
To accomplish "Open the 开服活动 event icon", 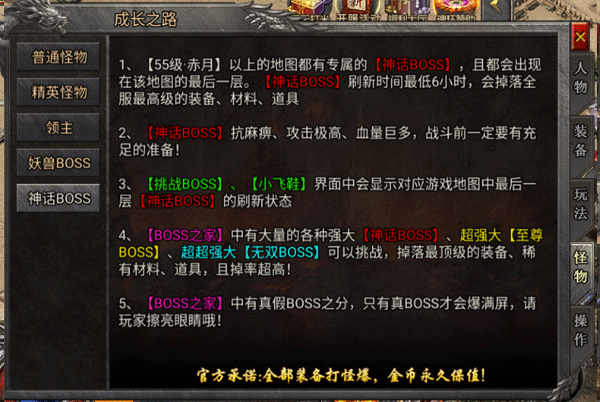I will coord(359,10).
